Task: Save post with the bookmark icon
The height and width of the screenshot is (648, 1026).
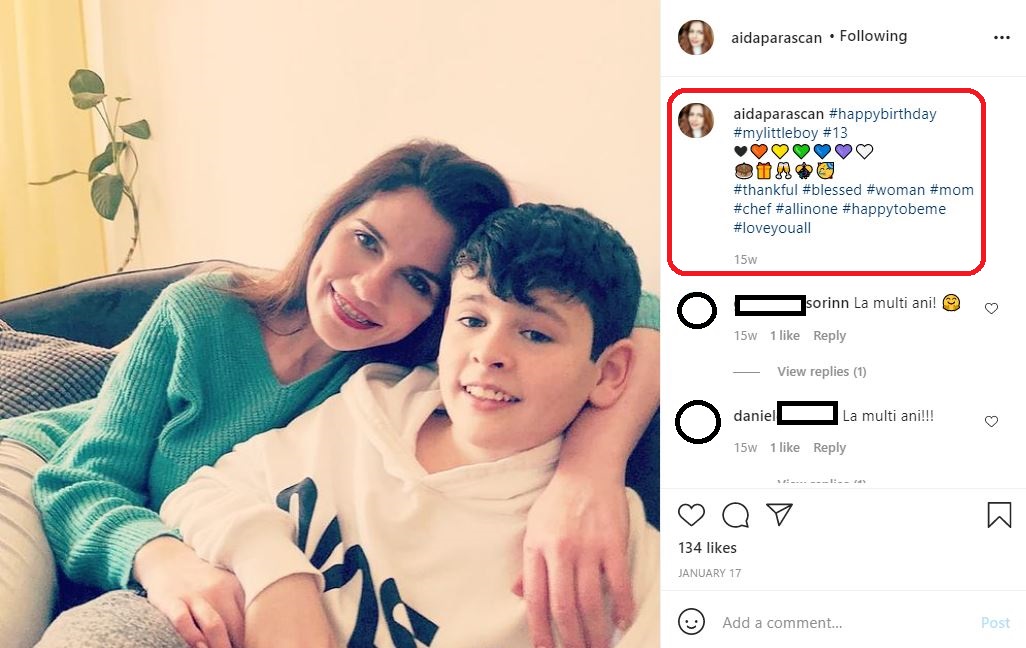Action: (x=999, y=515)
